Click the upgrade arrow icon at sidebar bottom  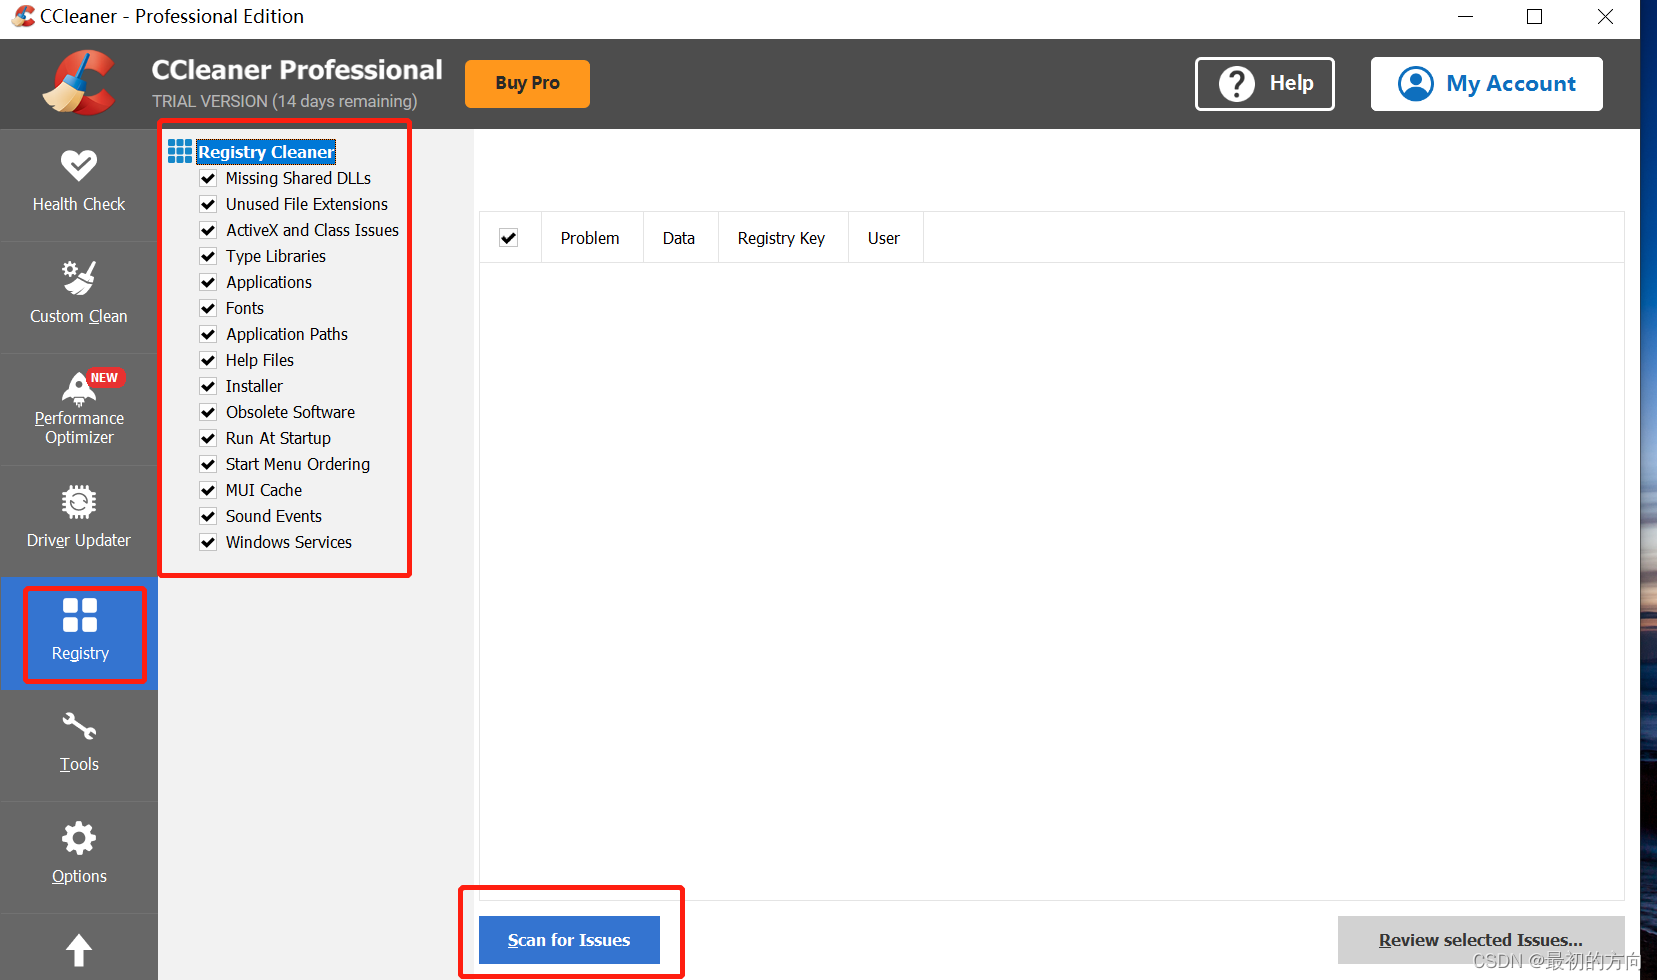click(79, 950)
